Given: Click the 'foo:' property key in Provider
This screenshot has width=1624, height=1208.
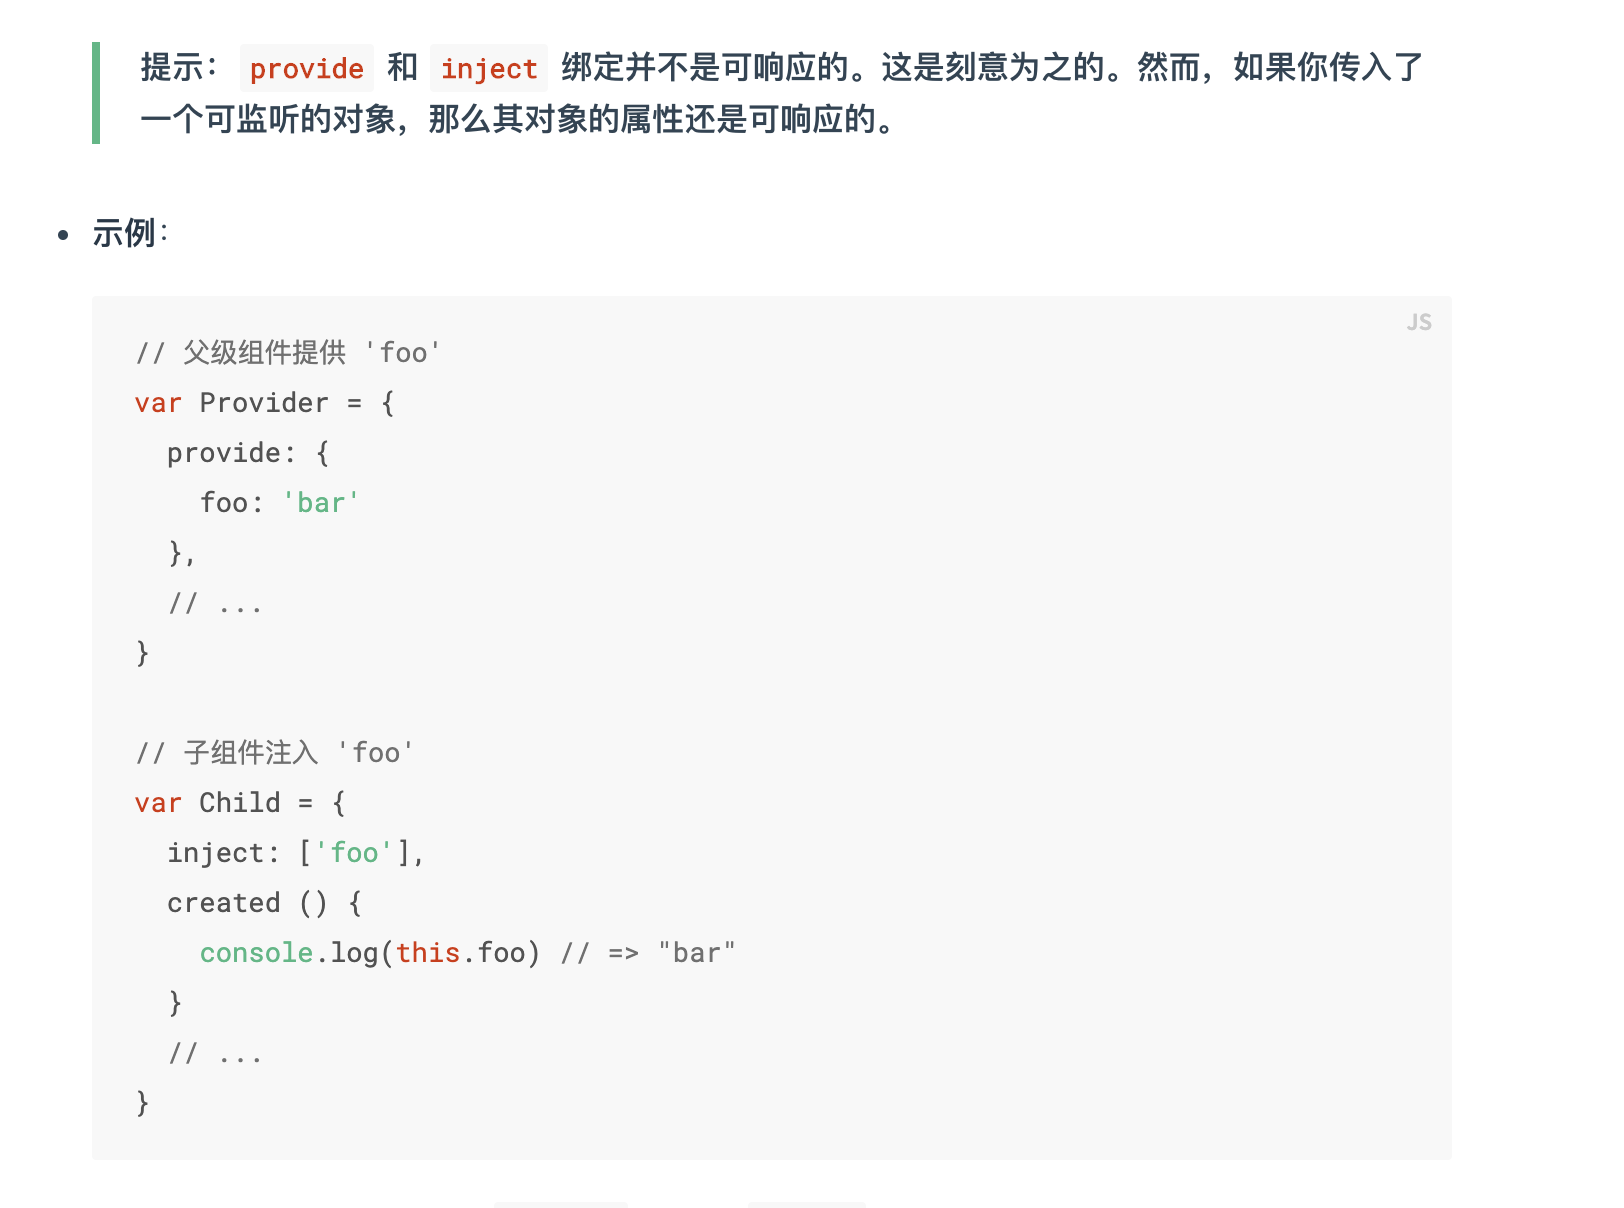Looking at the screenshot, I should pyautogui.click(x=232, y=503).
